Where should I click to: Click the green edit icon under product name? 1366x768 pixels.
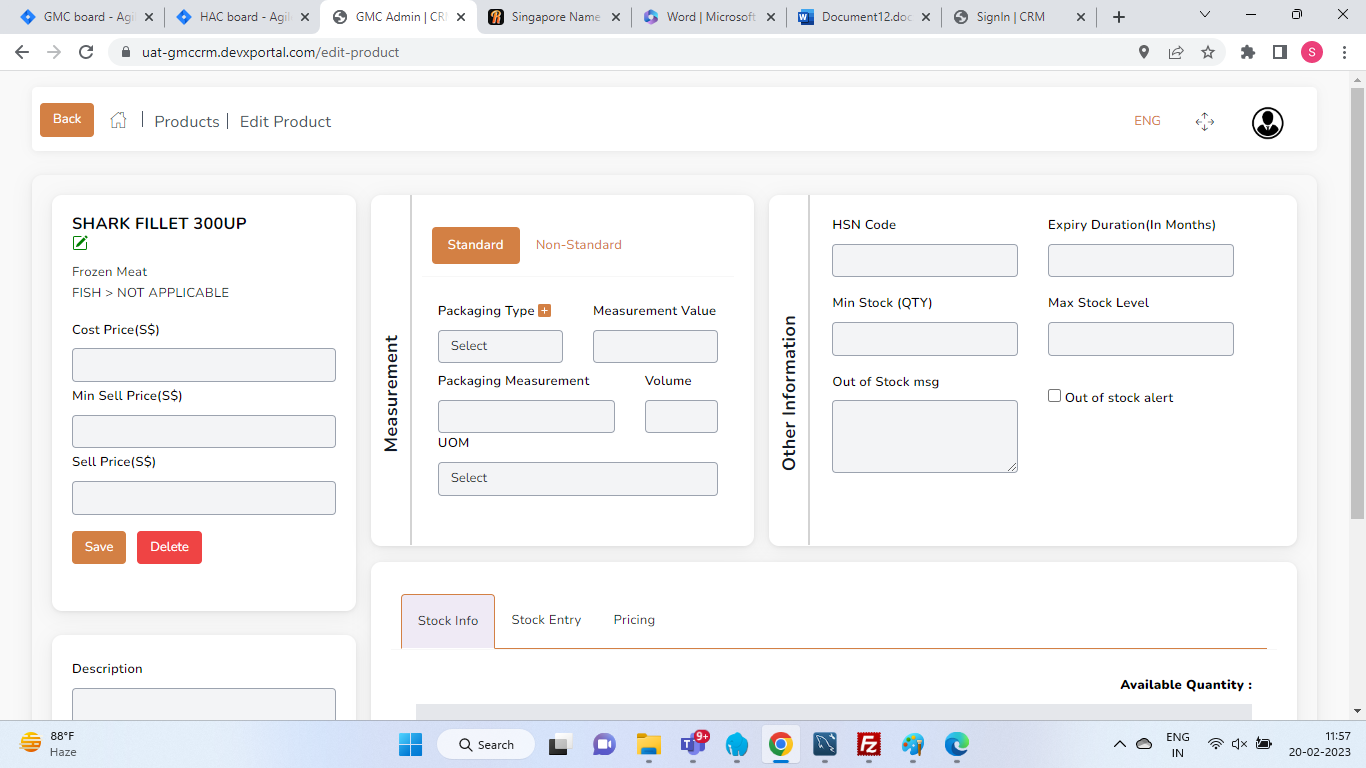click(80, 243)
